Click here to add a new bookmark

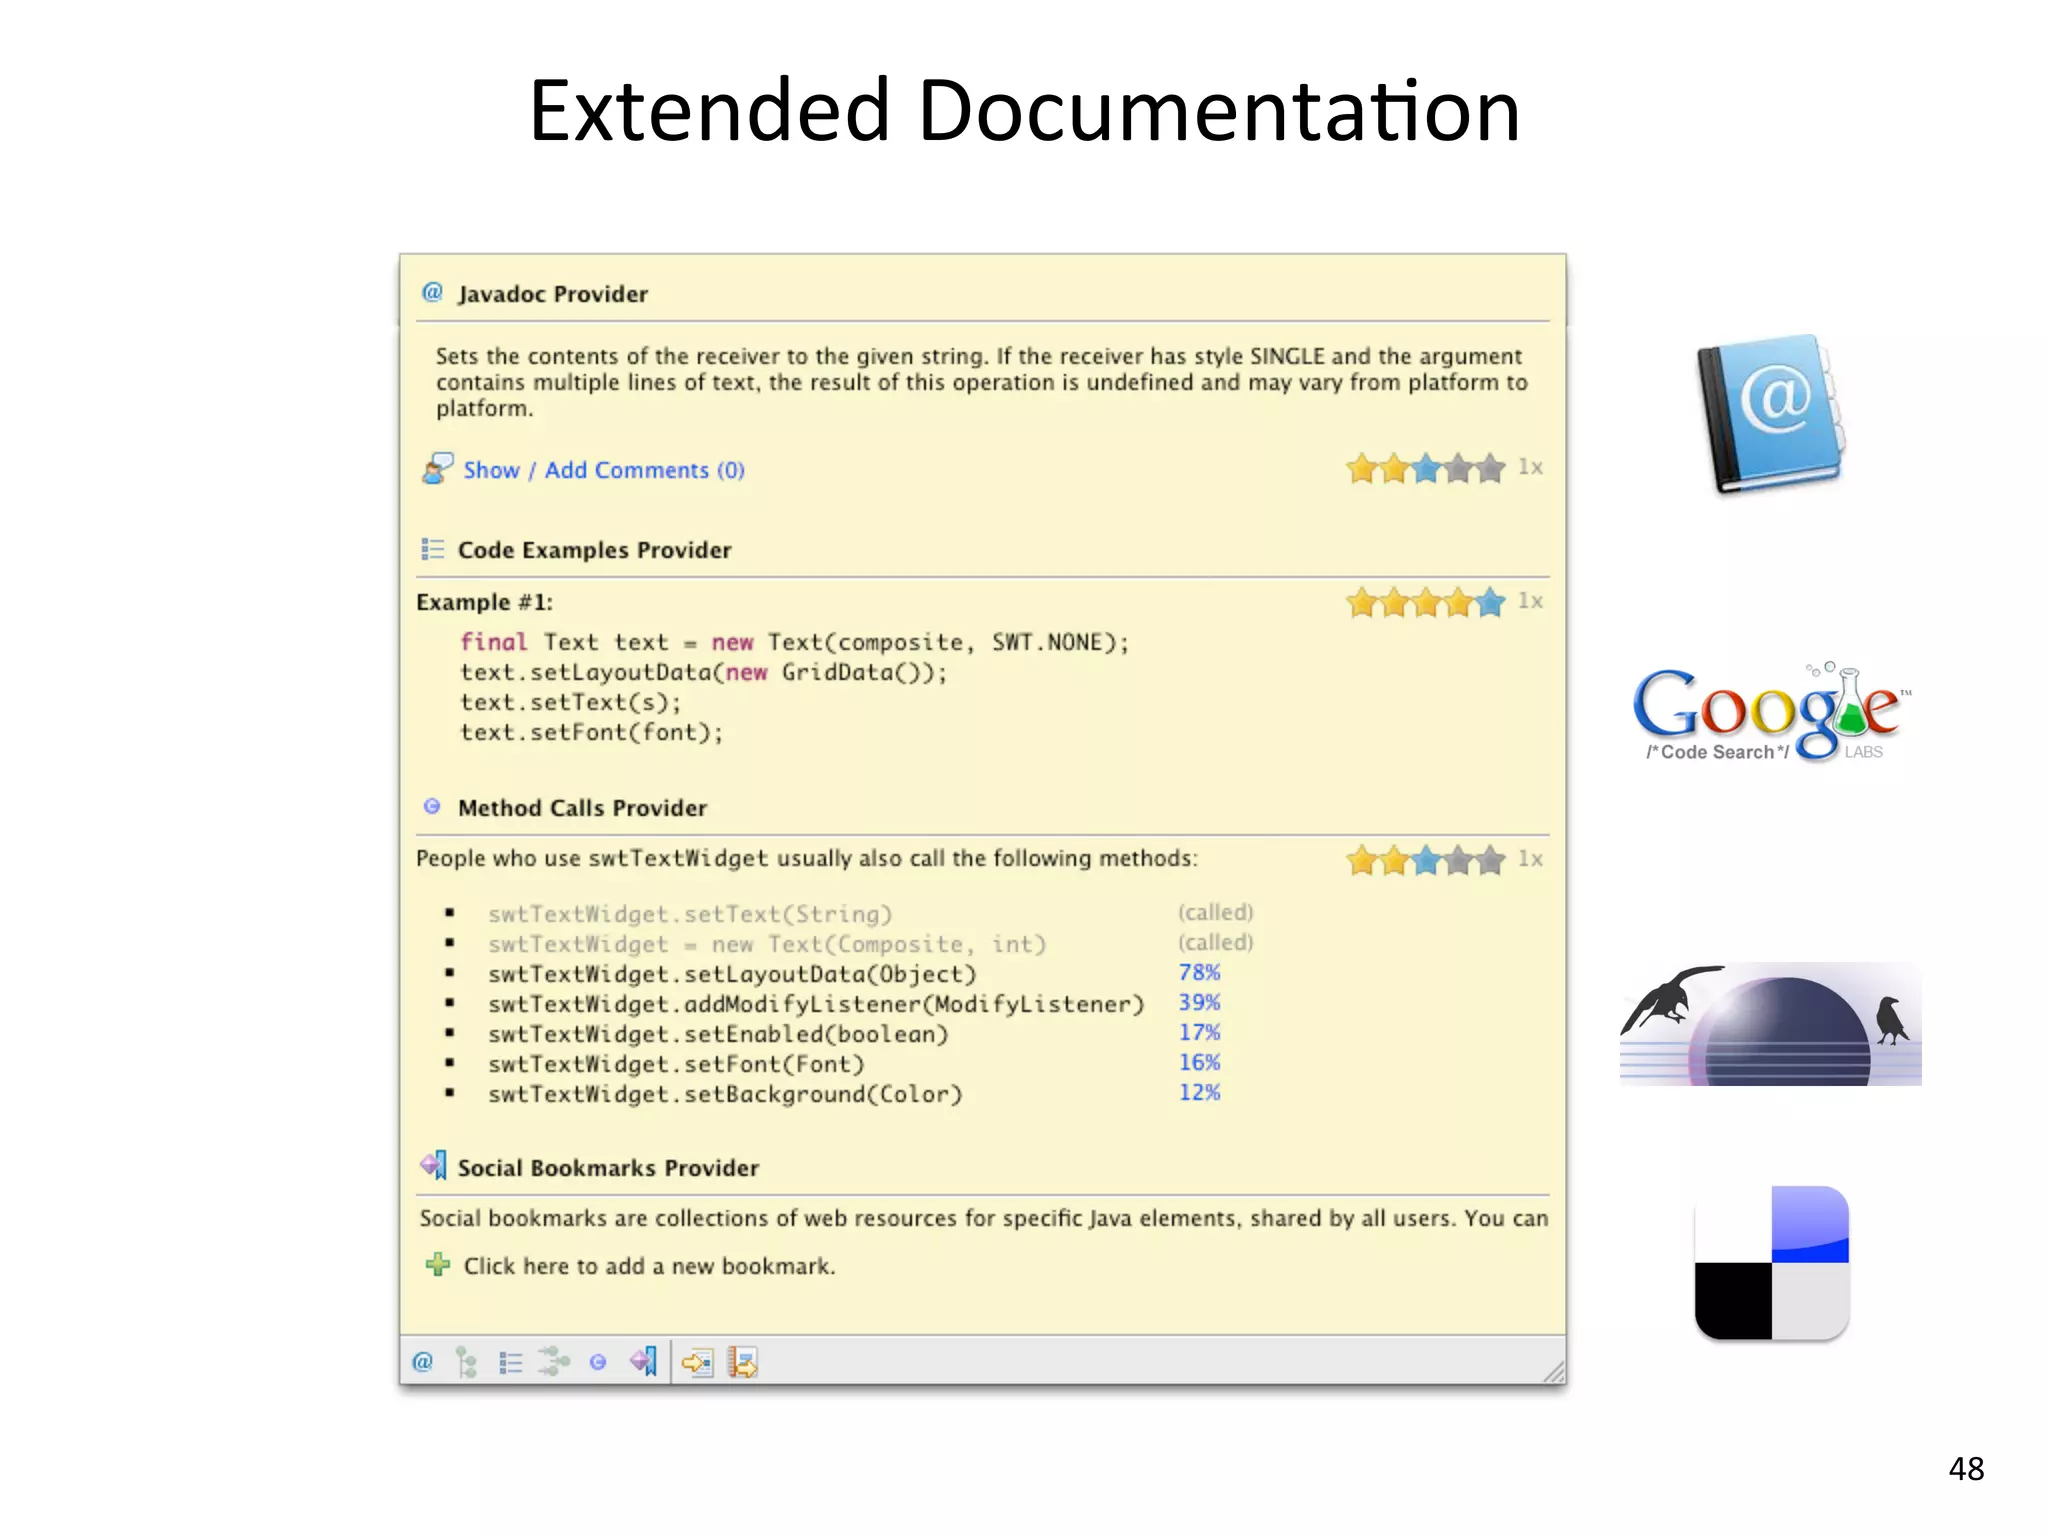tap(648, 1266)
